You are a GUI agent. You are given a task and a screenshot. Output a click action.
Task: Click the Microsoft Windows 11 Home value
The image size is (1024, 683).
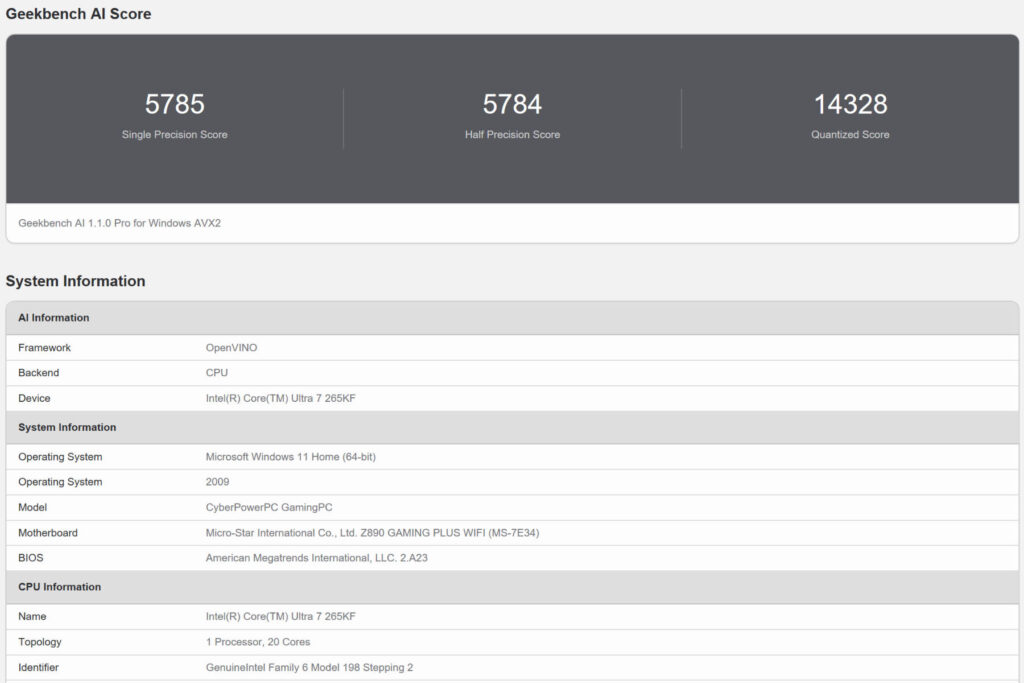click(x=290, y=457)
